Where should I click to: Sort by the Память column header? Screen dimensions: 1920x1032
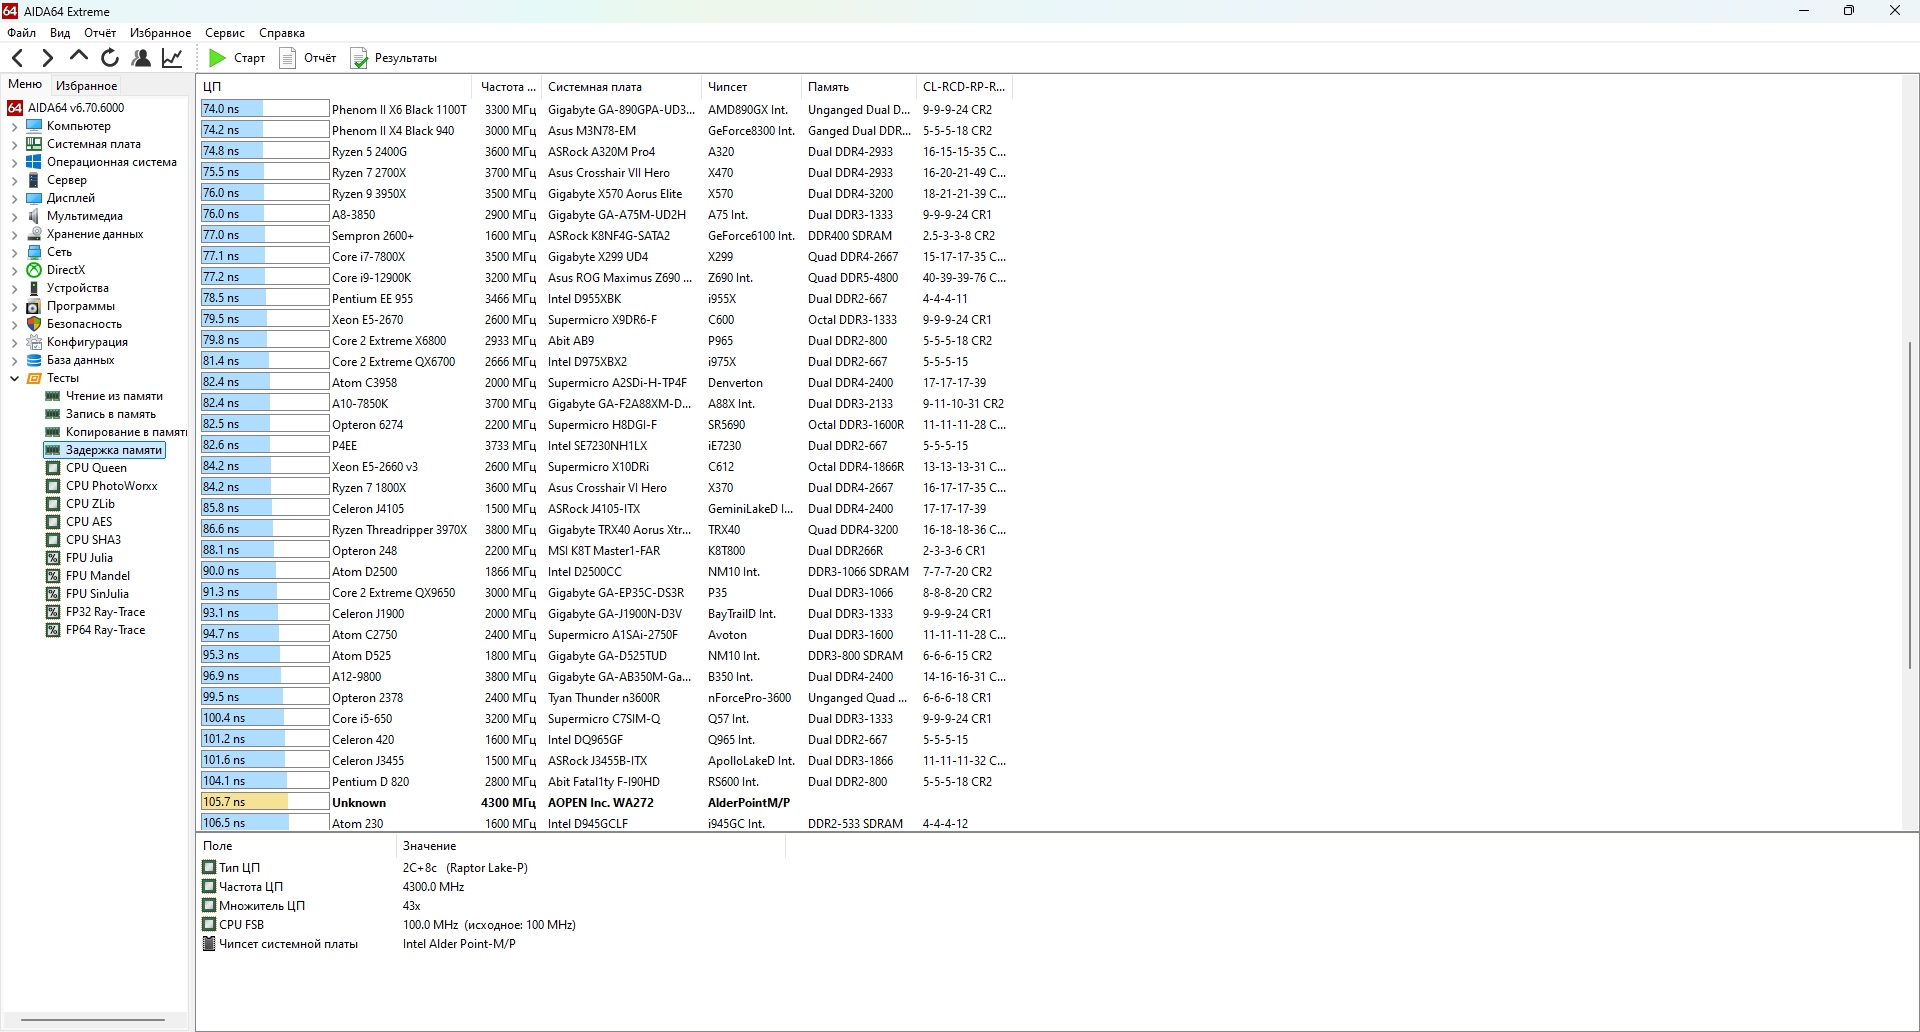click(x=858, y=87)
